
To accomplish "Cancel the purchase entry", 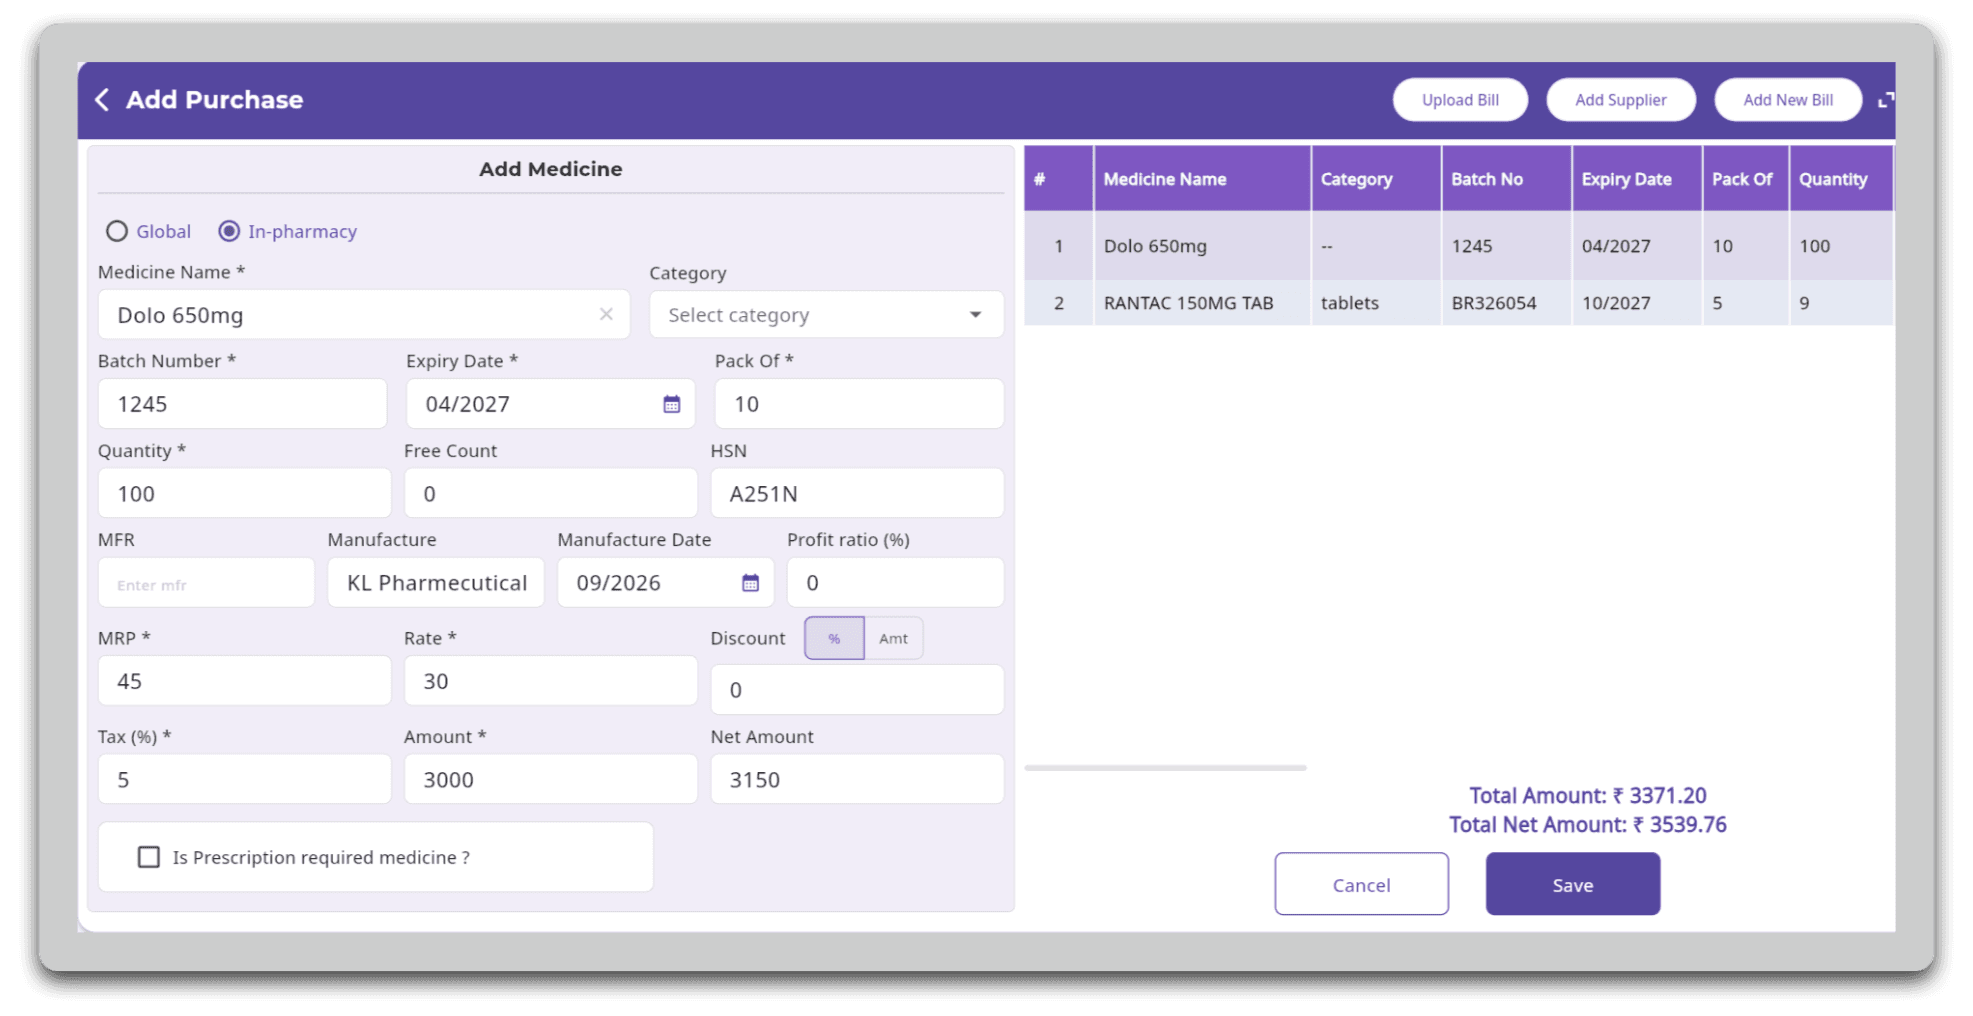I will point(1361,884).
